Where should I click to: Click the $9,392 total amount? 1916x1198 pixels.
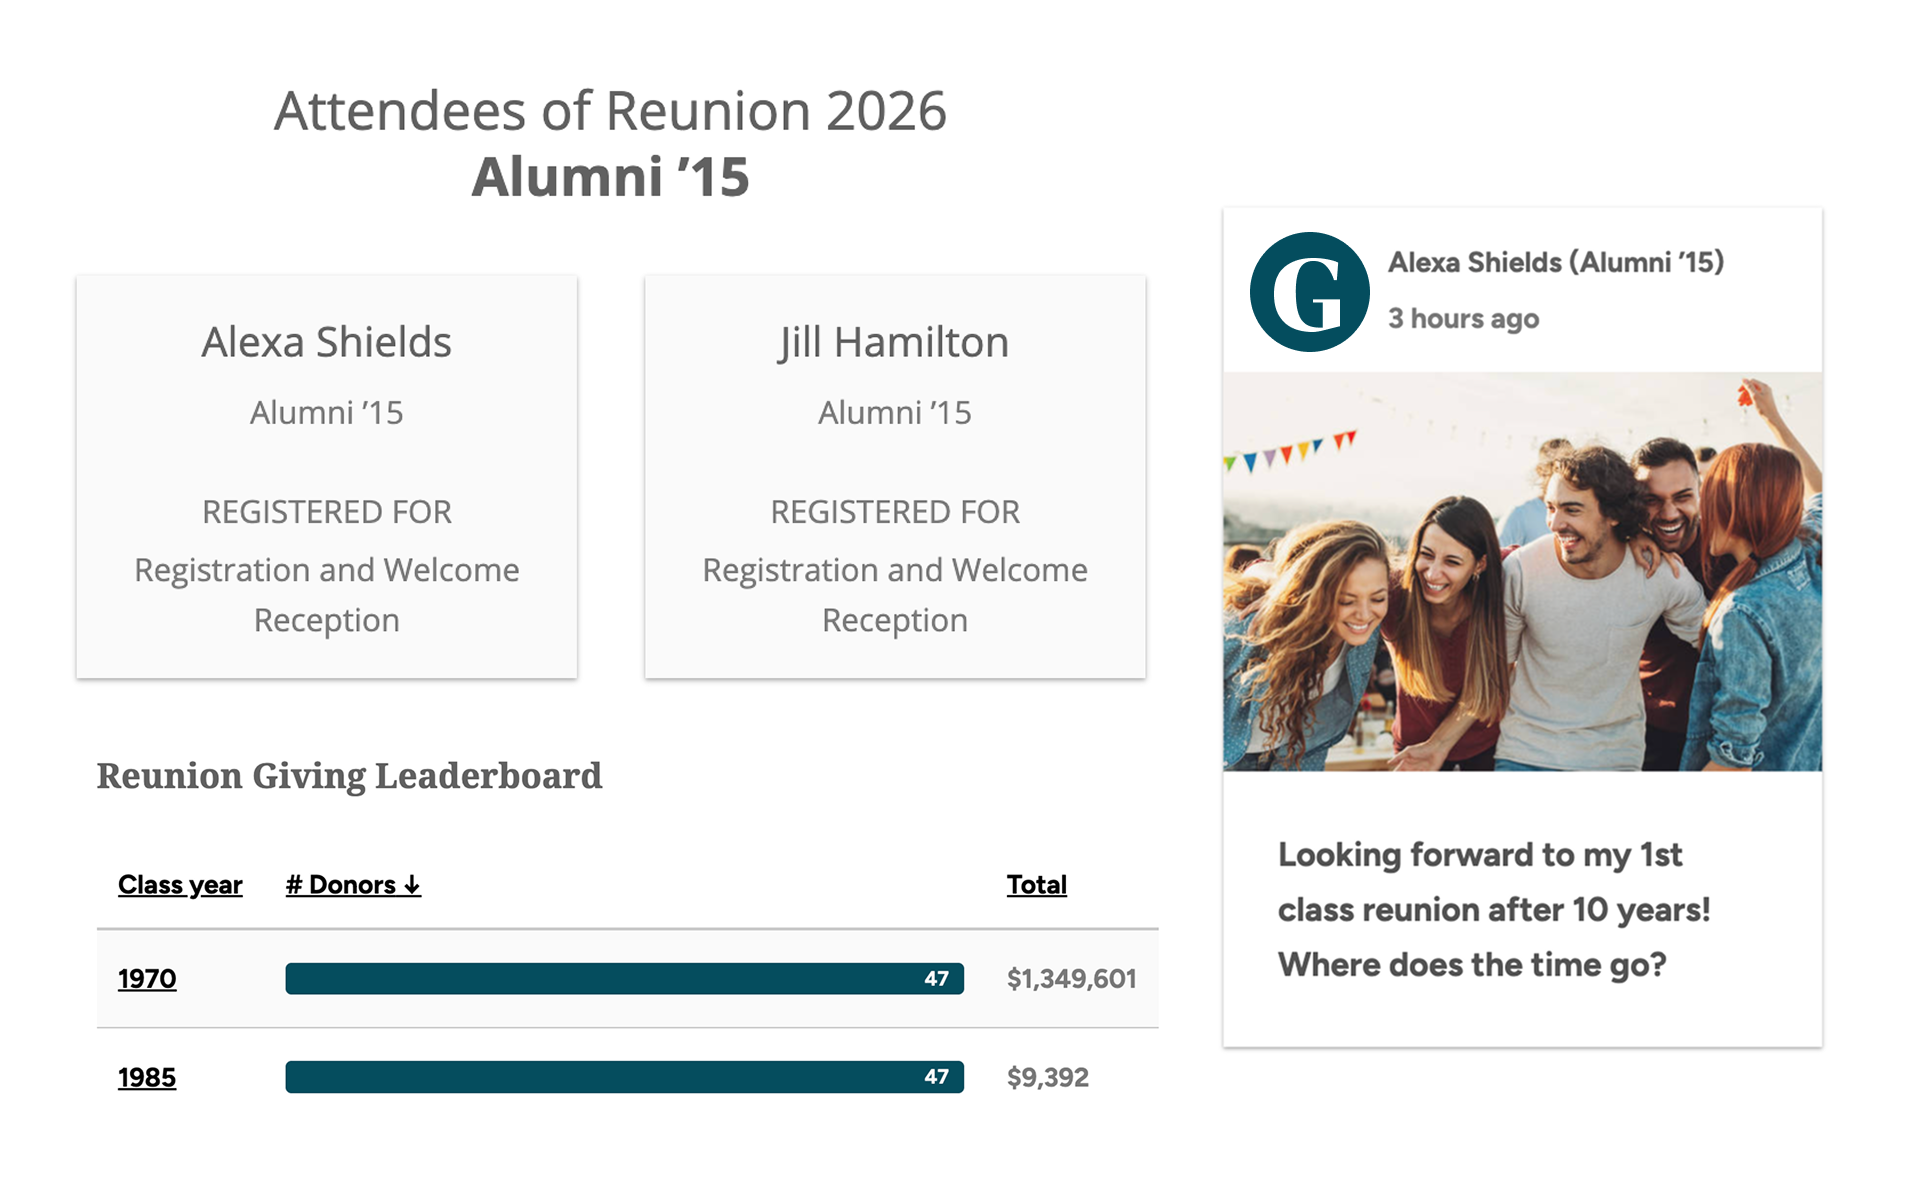(1047, 1077)
